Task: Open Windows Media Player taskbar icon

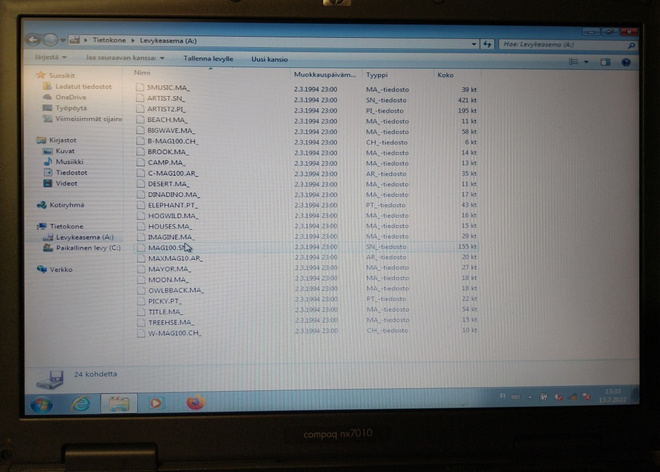Action: pyautogui.click(x=155, y=403)
